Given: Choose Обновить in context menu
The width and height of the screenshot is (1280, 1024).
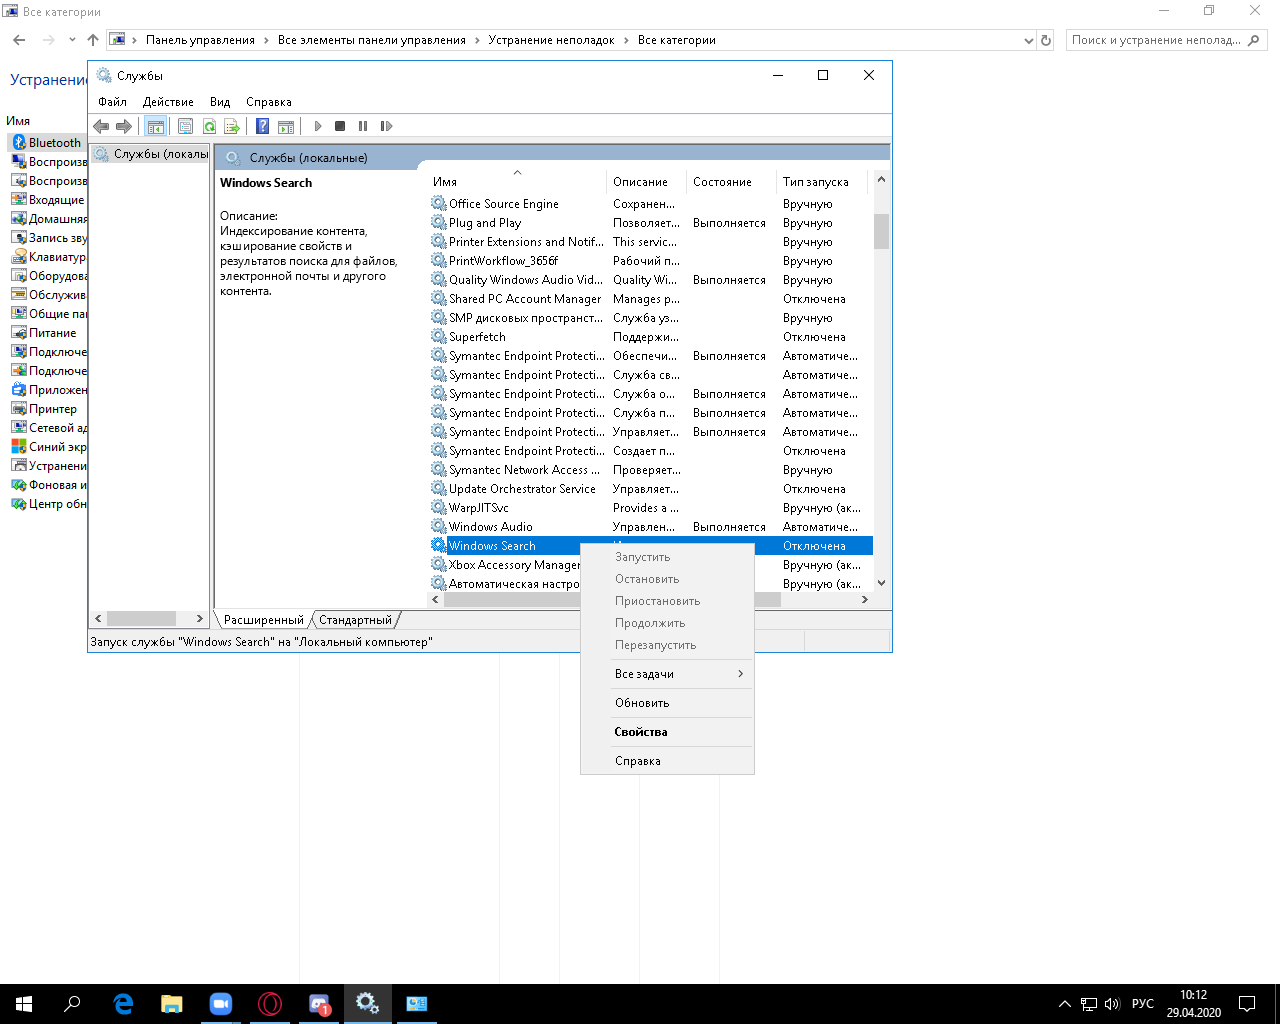Looking at the screenshot, I should click(667, 703).
